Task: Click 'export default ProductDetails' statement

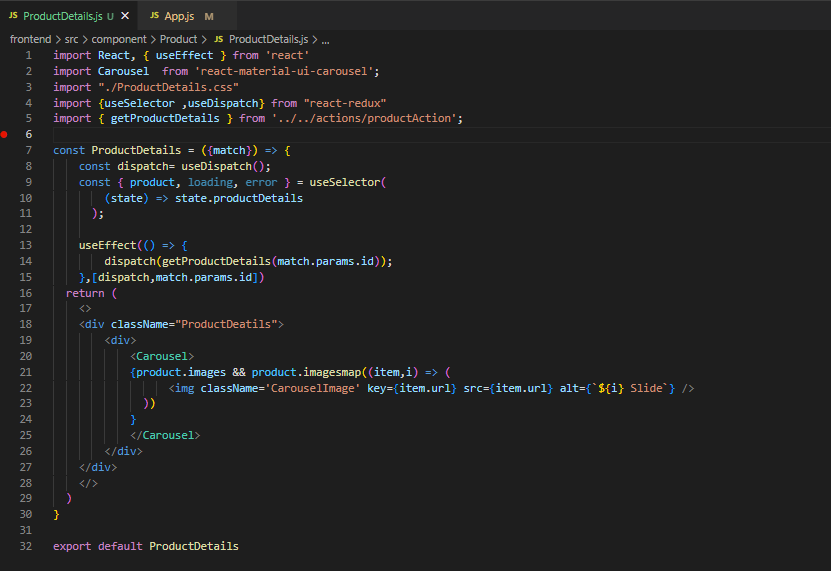Action: (x=146, y=546)
